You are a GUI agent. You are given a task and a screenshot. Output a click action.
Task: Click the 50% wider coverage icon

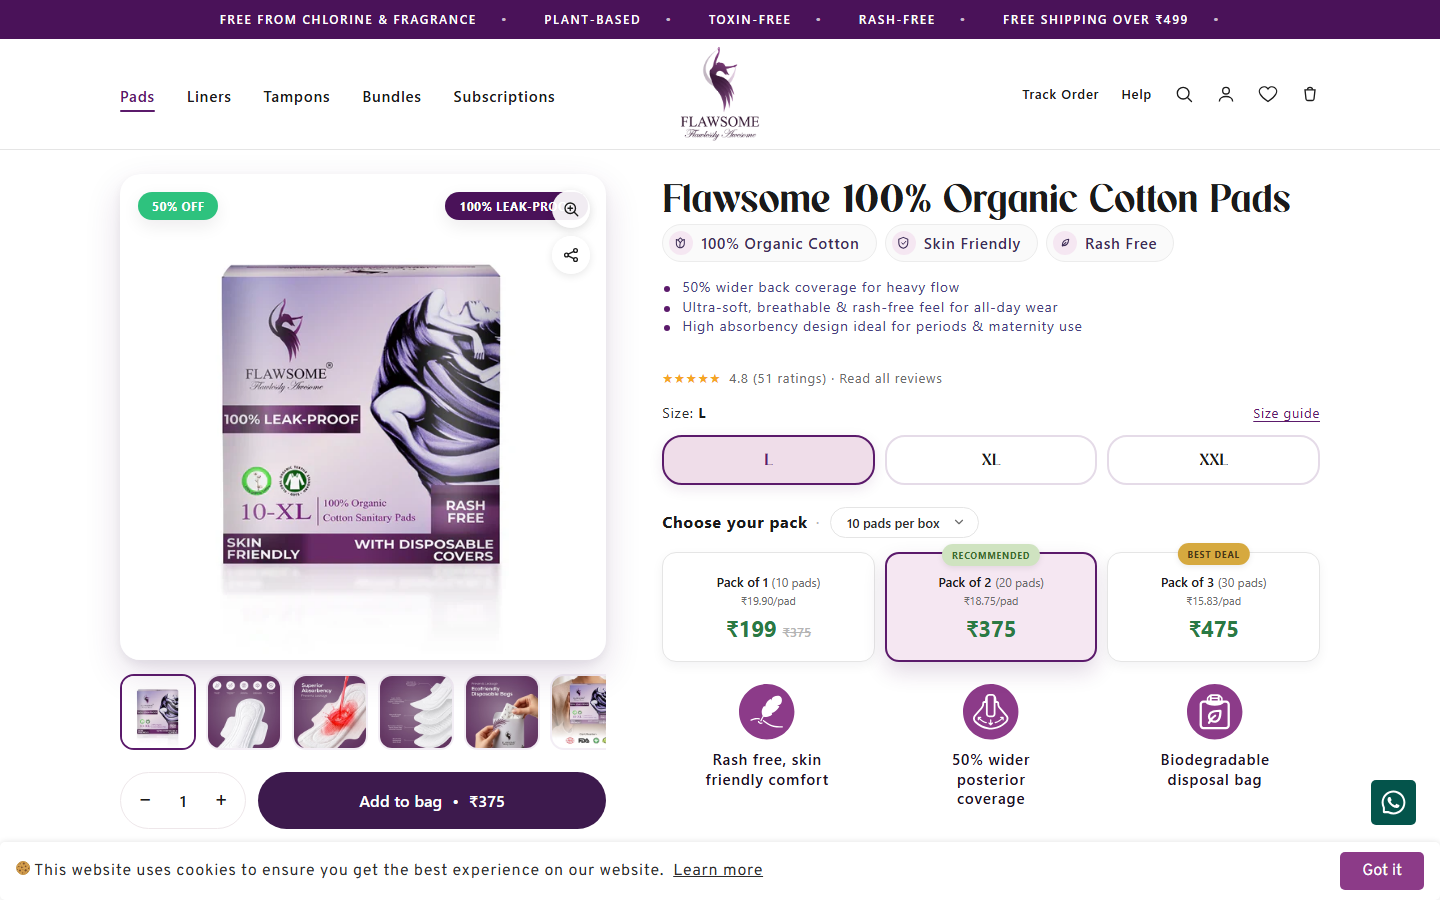pyautogui.click(x=991, y=712)
